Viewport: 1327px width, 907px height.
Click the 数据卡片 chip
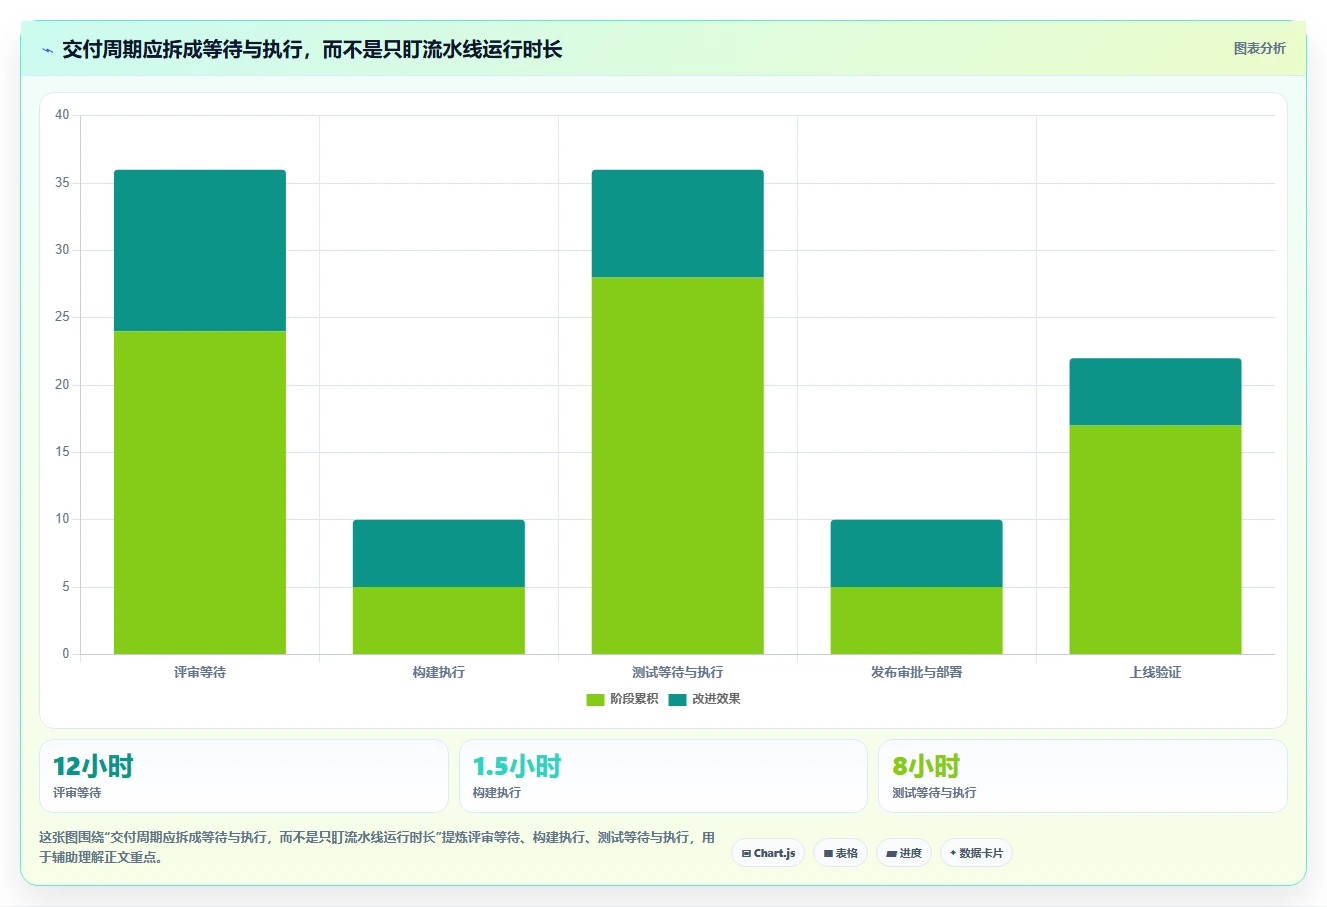[976, 853]
